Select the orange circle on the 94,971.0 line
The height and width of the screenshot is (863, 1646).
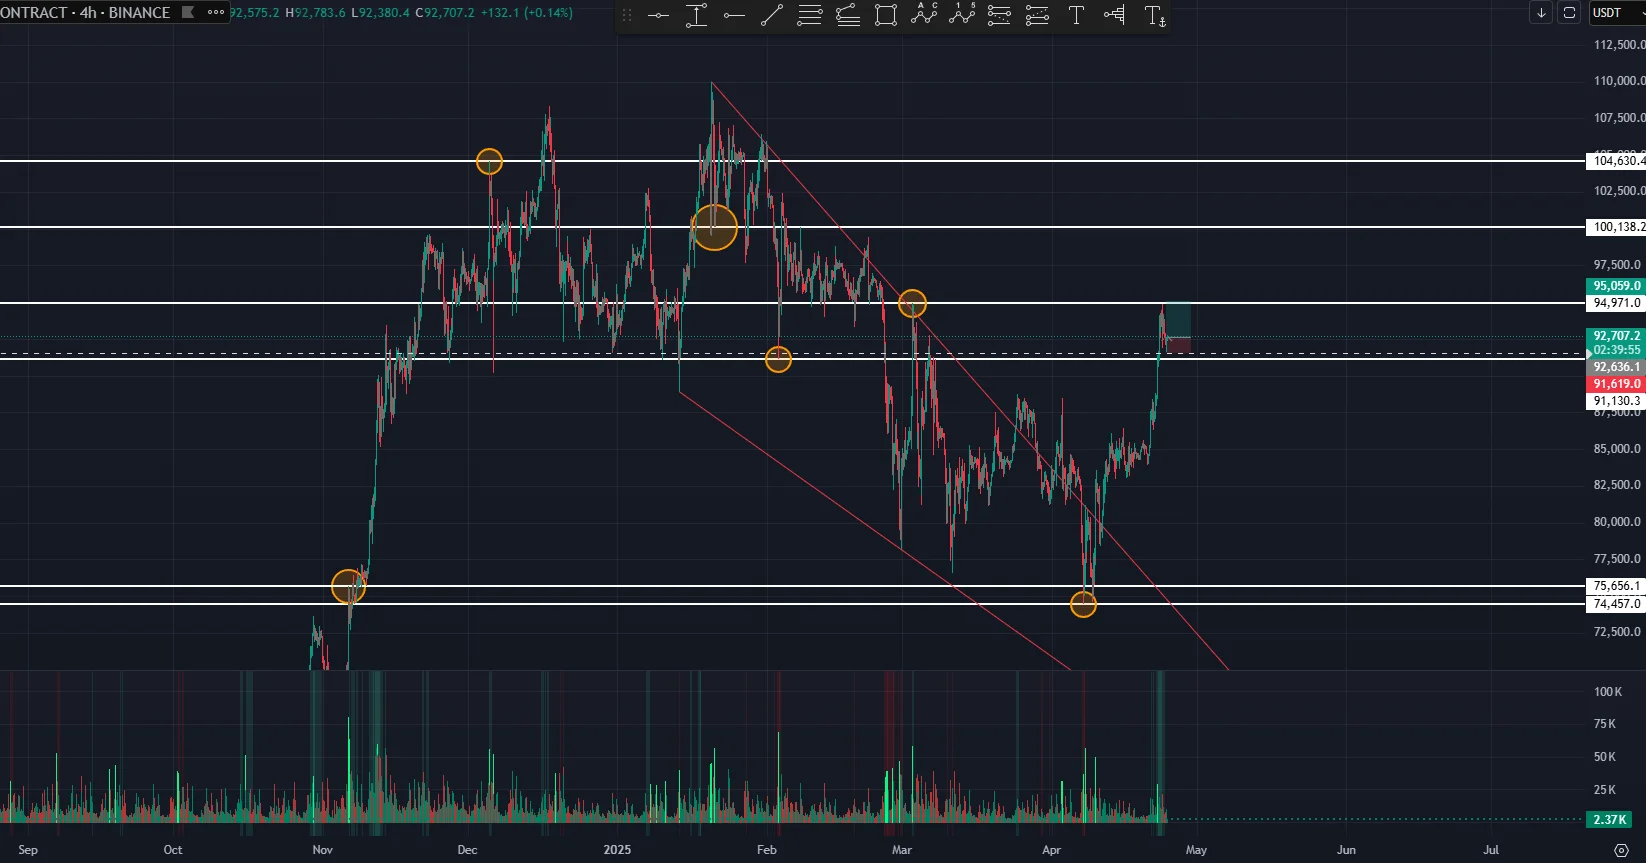click(912, 303)
